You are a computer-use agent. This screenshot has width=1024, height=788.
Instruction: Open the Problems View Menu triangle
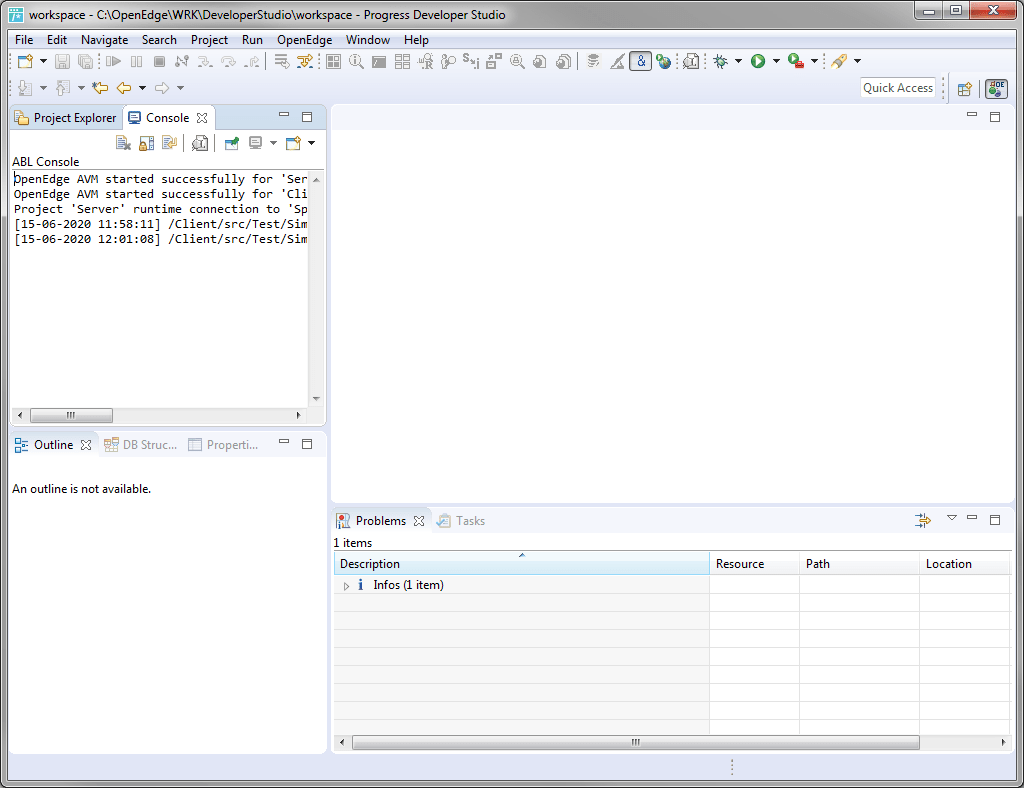952,518
